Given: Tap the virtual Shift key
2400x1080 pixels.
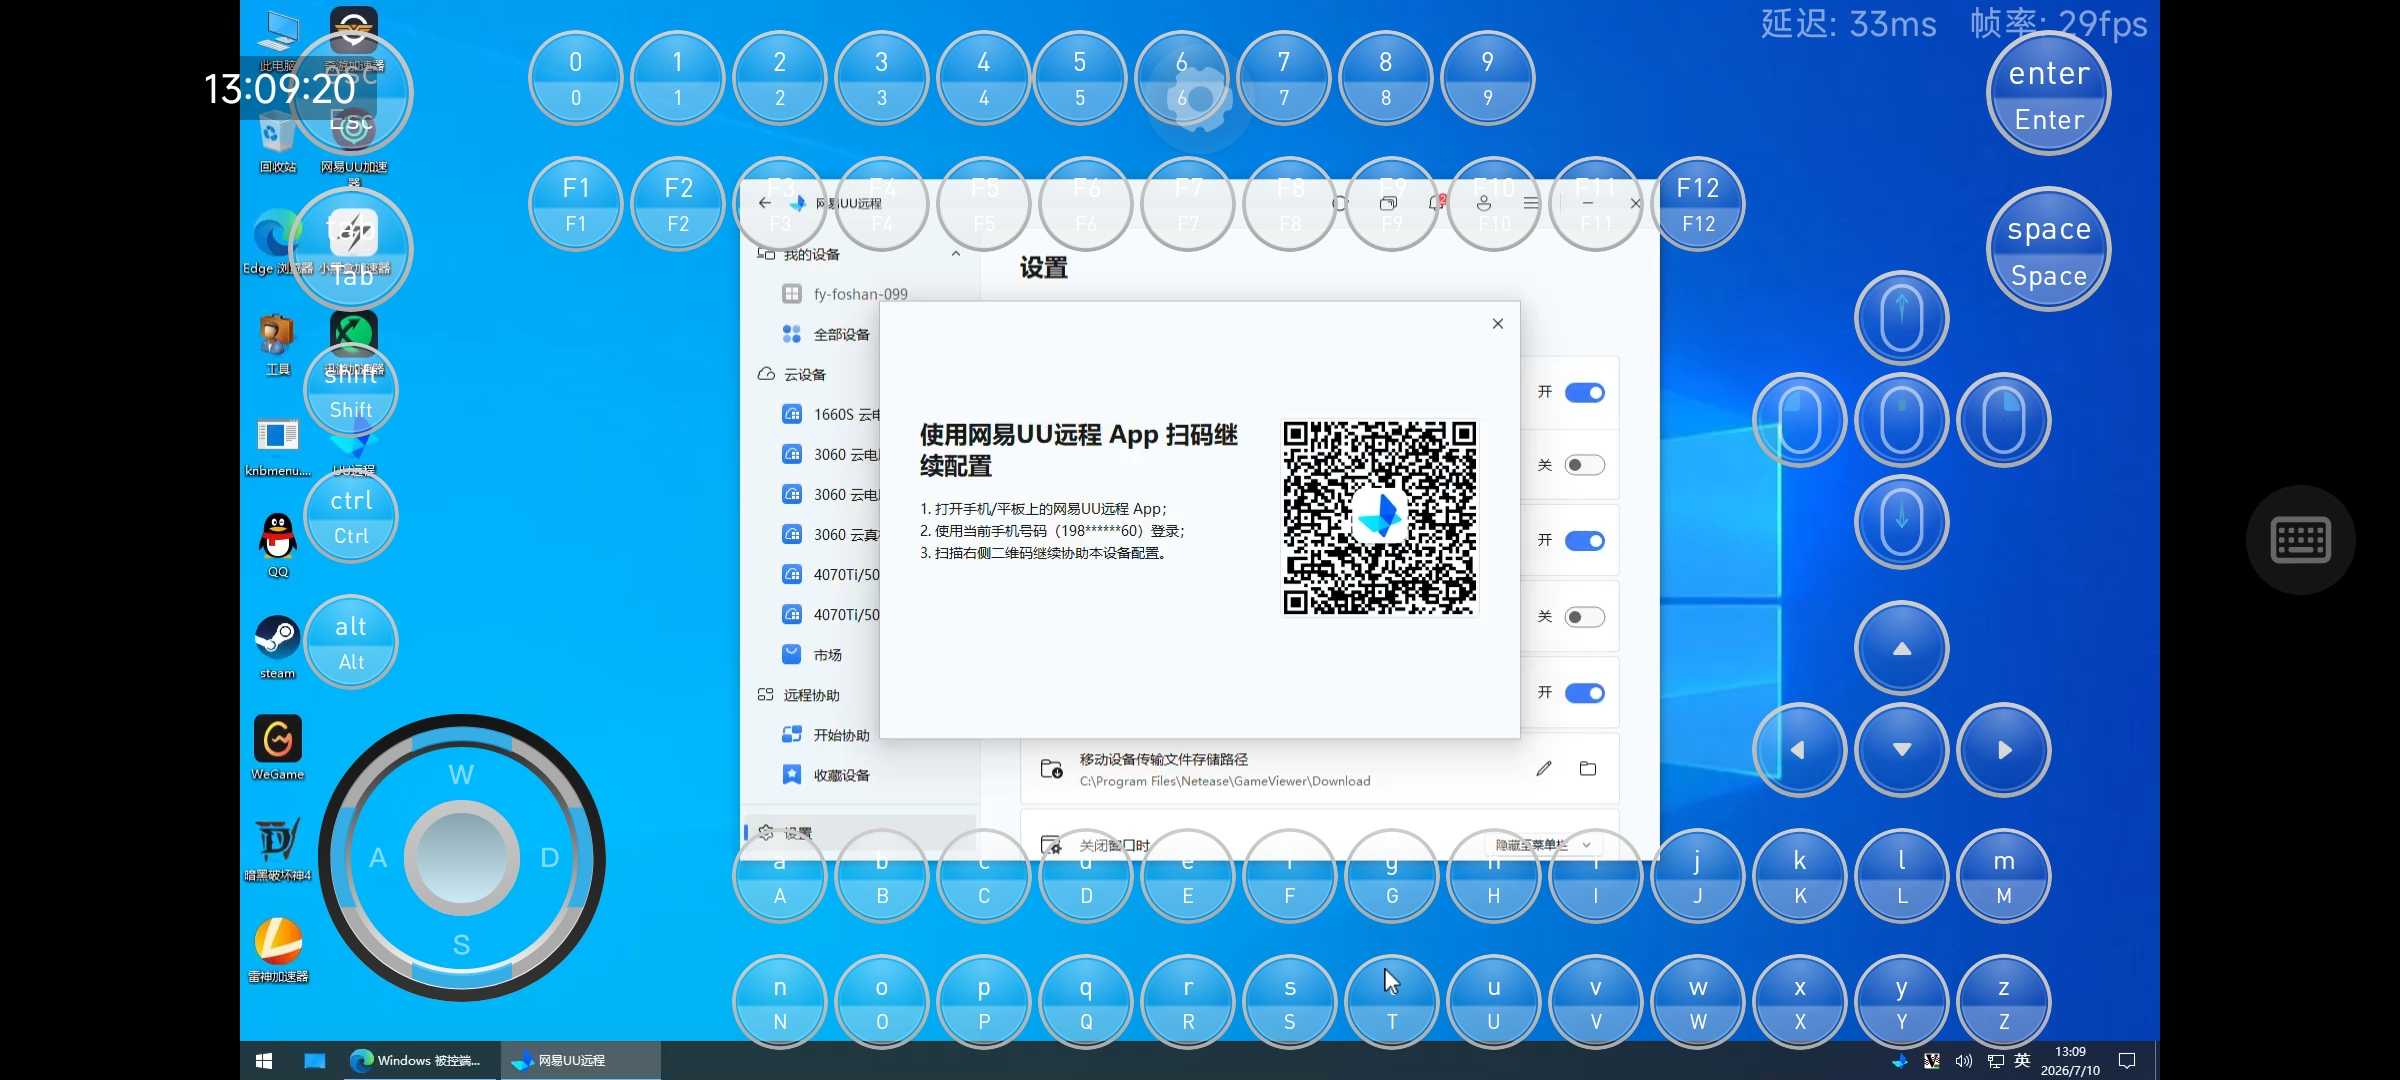Looking at the screenshot, I should tap(351, 390).
